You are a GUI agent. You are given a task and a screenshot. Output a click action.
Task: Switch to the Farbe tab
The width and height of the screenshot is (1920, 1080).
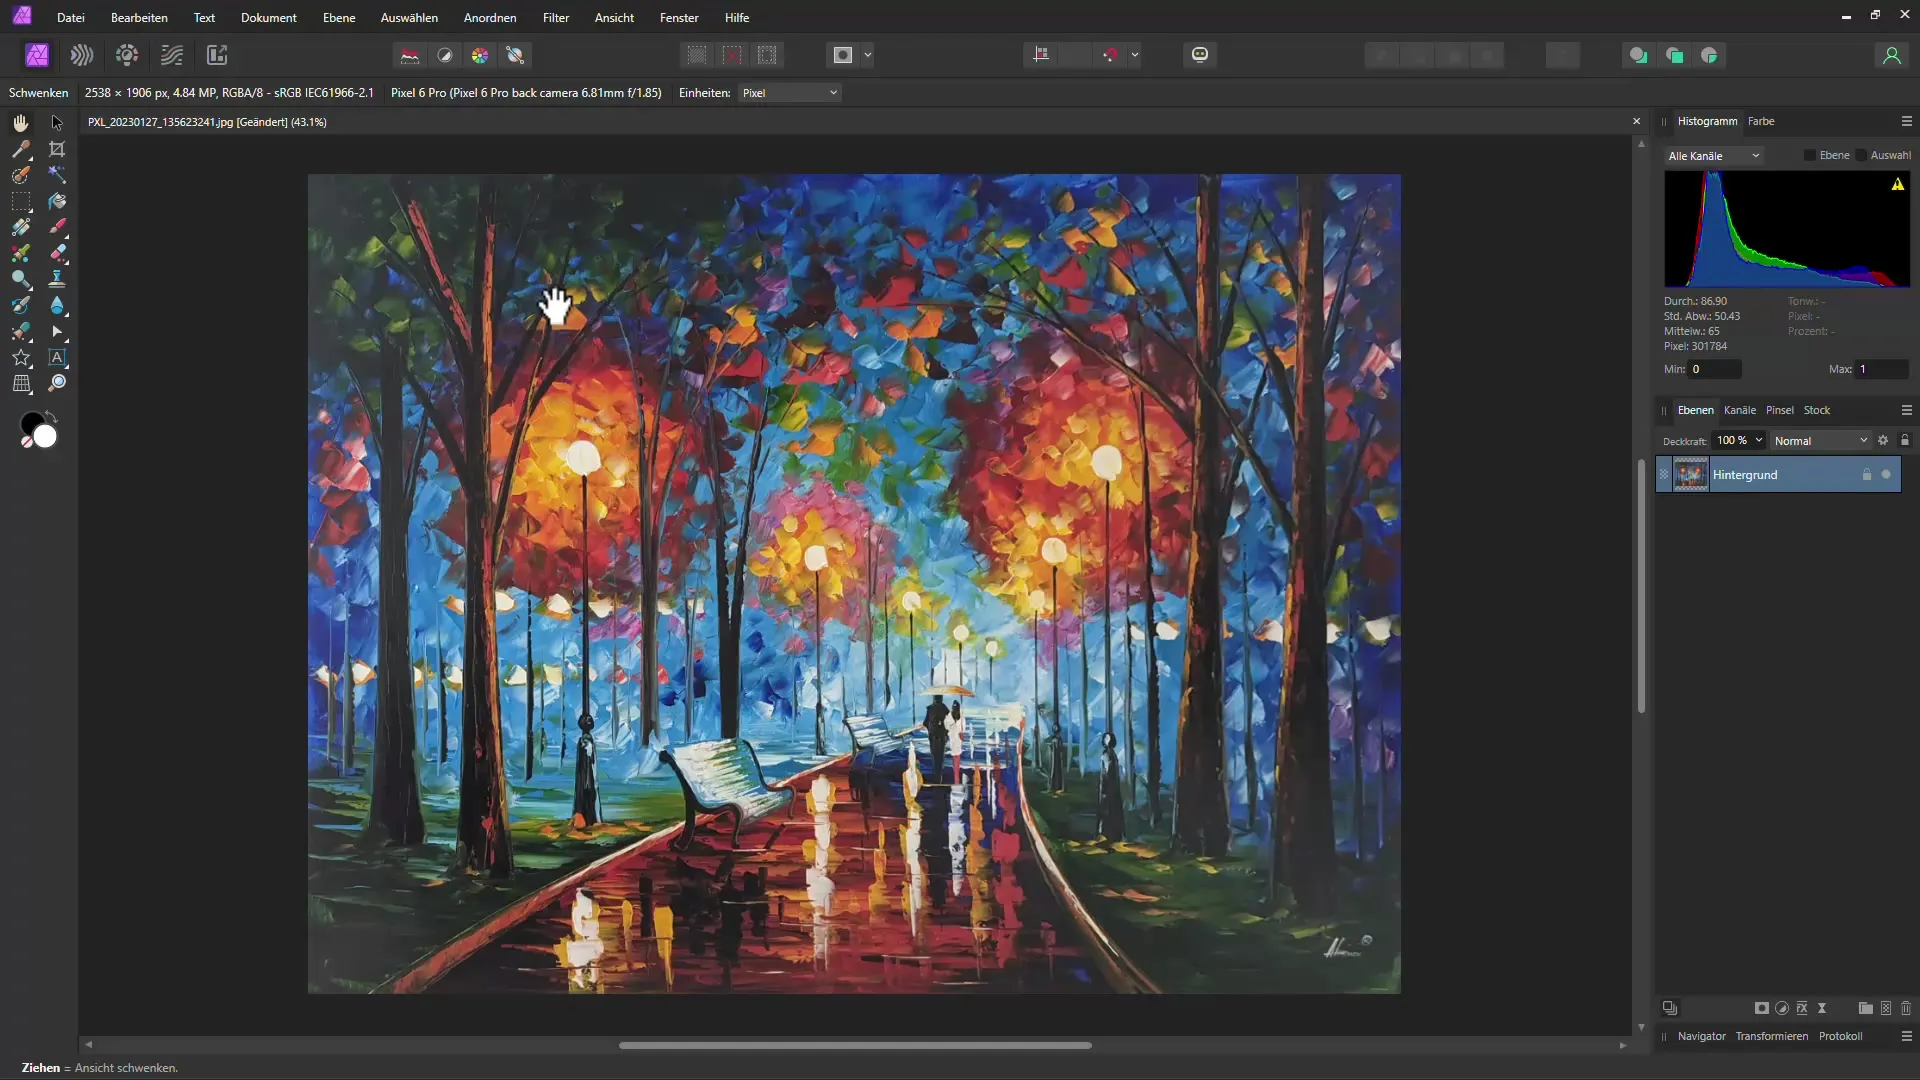(1761, 121)
